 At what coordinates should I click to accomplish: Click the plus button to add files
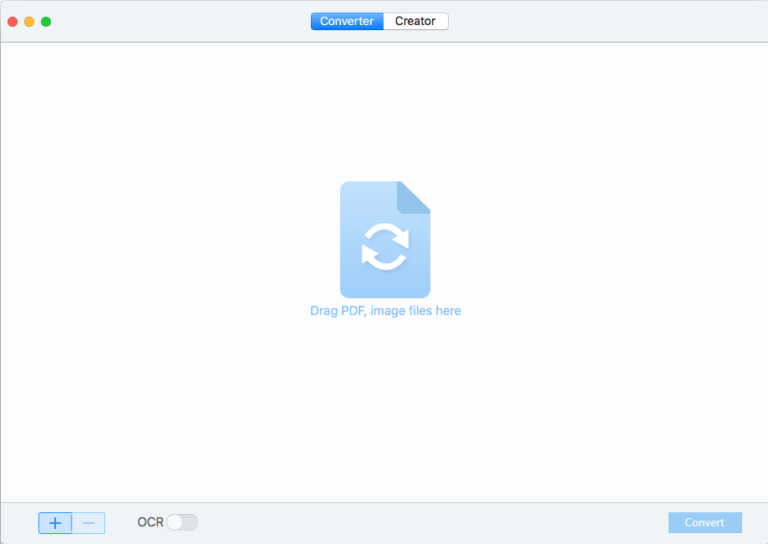point(55,523)
